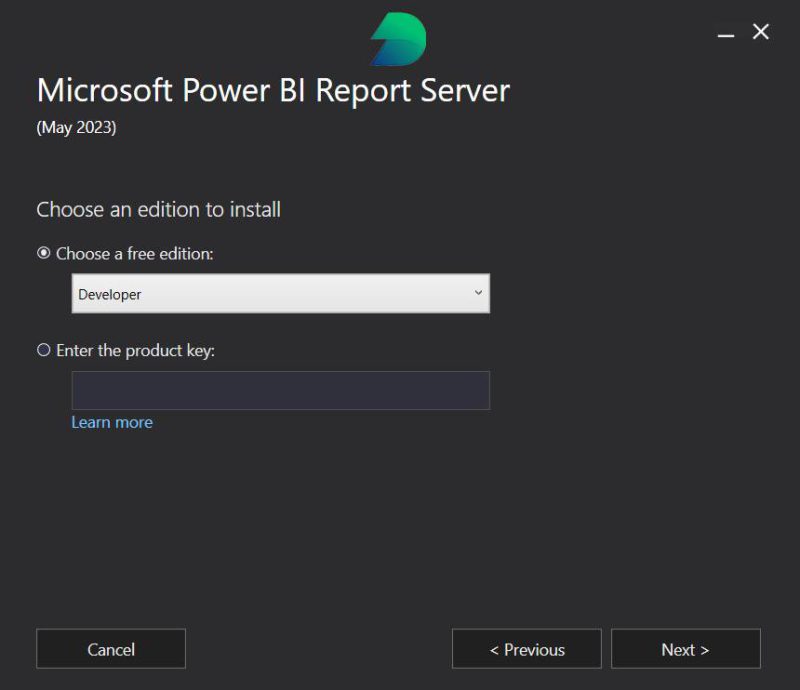
Task: Click the green installer logo icon
Action: point(397,38)
